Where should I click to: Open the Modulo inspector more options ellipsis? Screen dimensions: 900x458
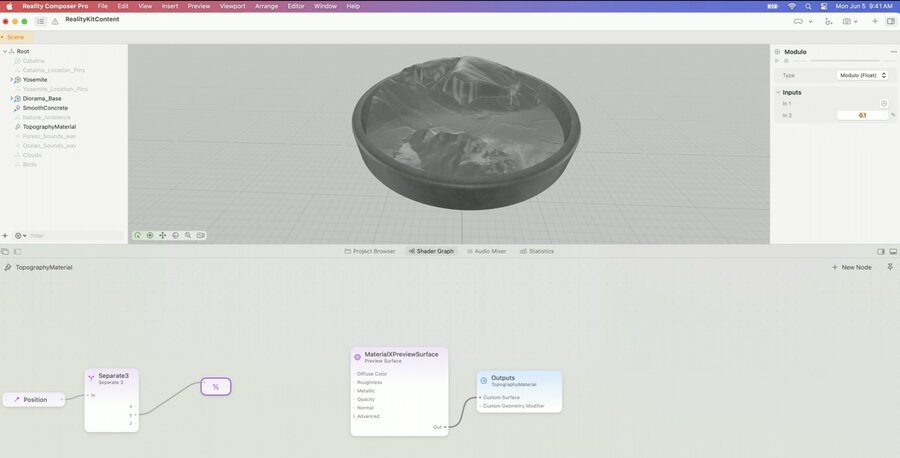(x=894, y=52)
